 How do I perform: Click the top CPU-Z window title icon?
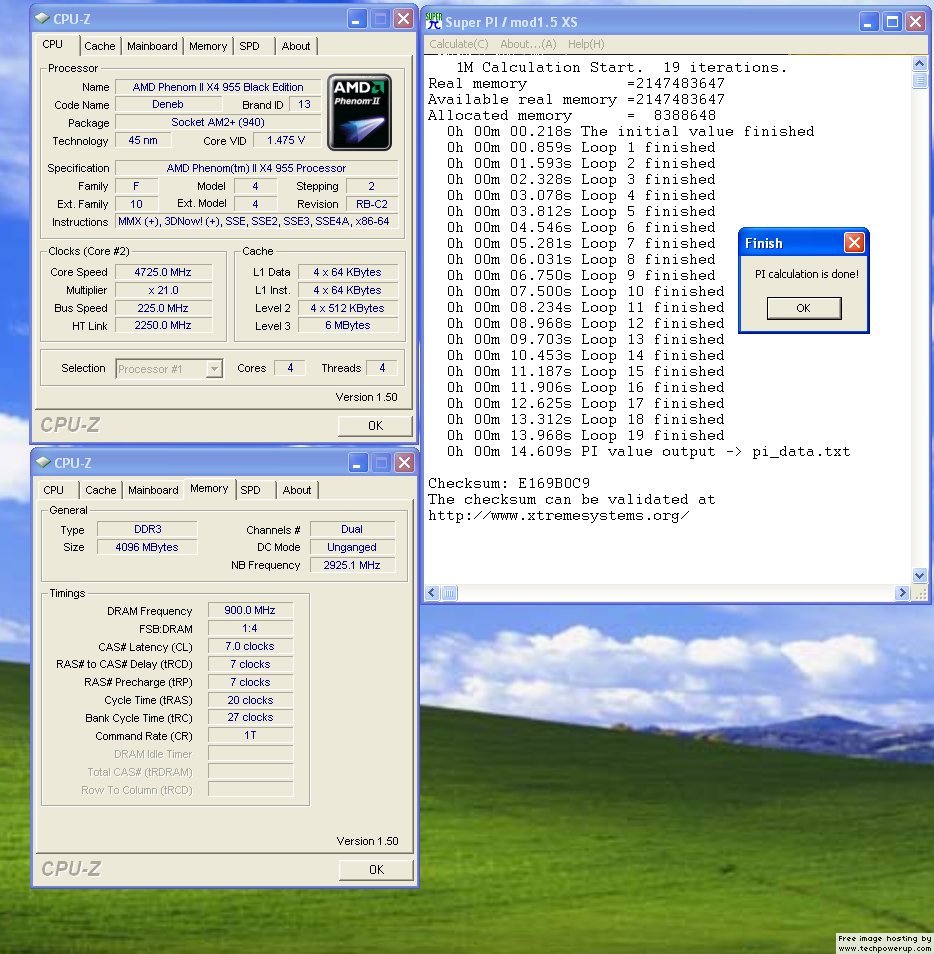[x=42, y=18]
